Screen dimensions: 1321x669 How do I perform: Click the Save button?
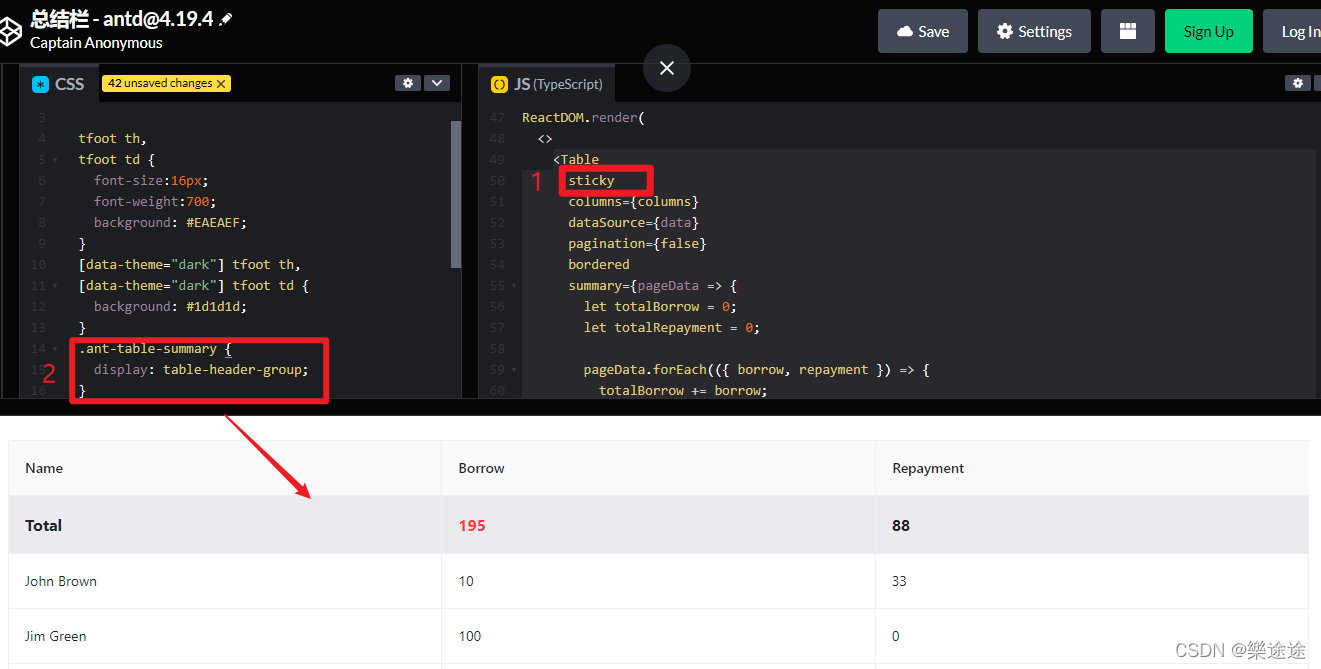coord(923,31)
